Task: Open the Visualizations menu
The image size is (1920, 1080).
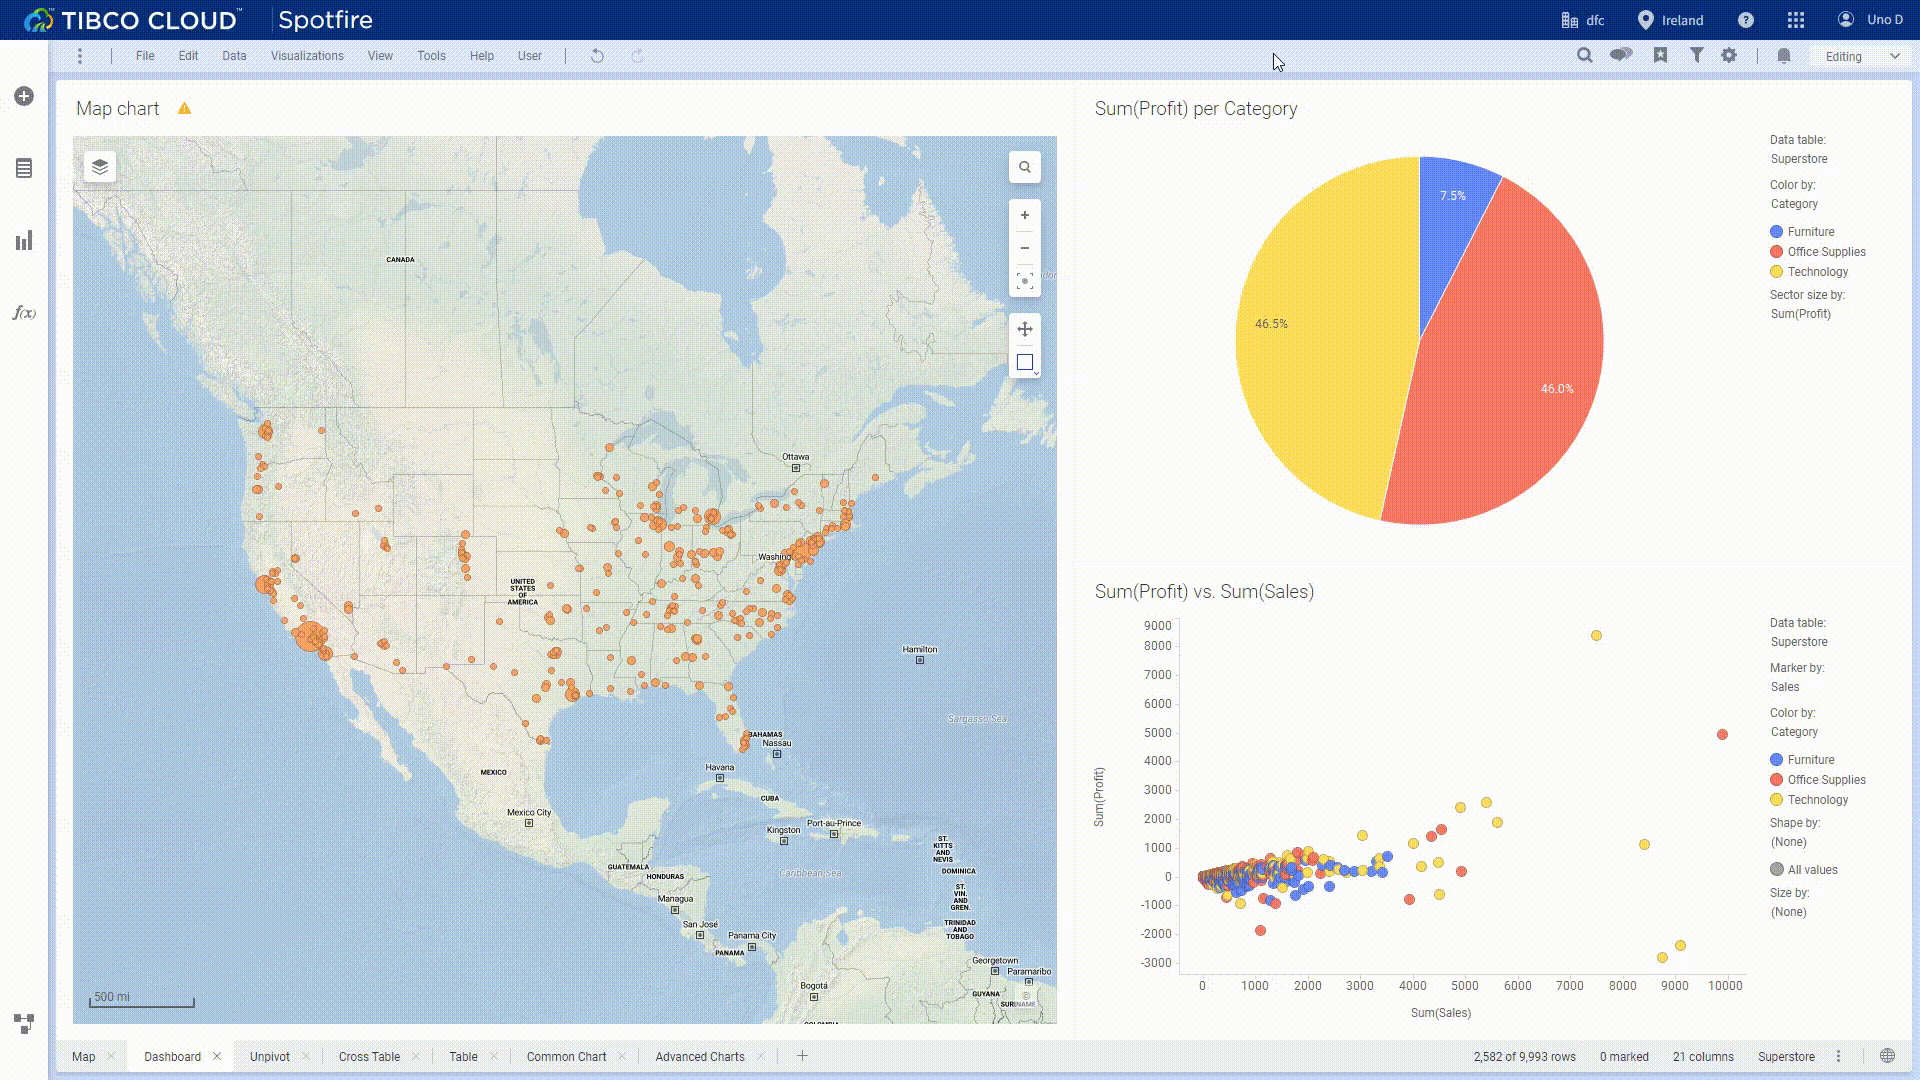Action: pyautogui.click(x=307, y=55)
